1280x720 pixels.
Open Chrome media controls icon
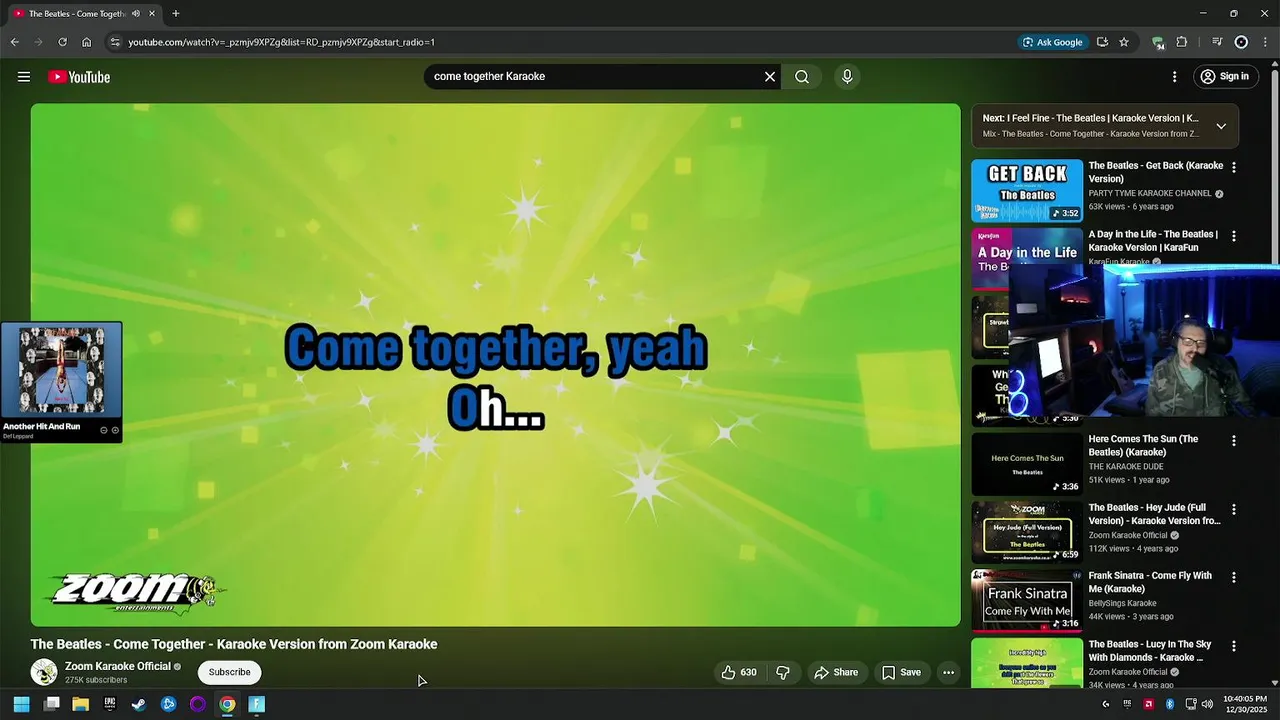1217,42
